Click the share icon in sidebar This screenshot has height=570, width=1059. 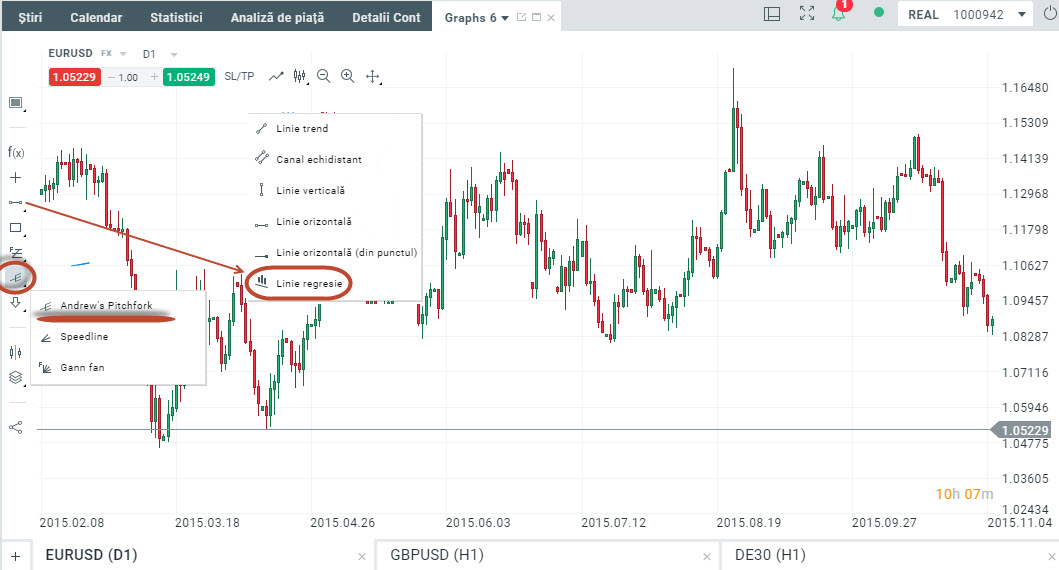15,427
